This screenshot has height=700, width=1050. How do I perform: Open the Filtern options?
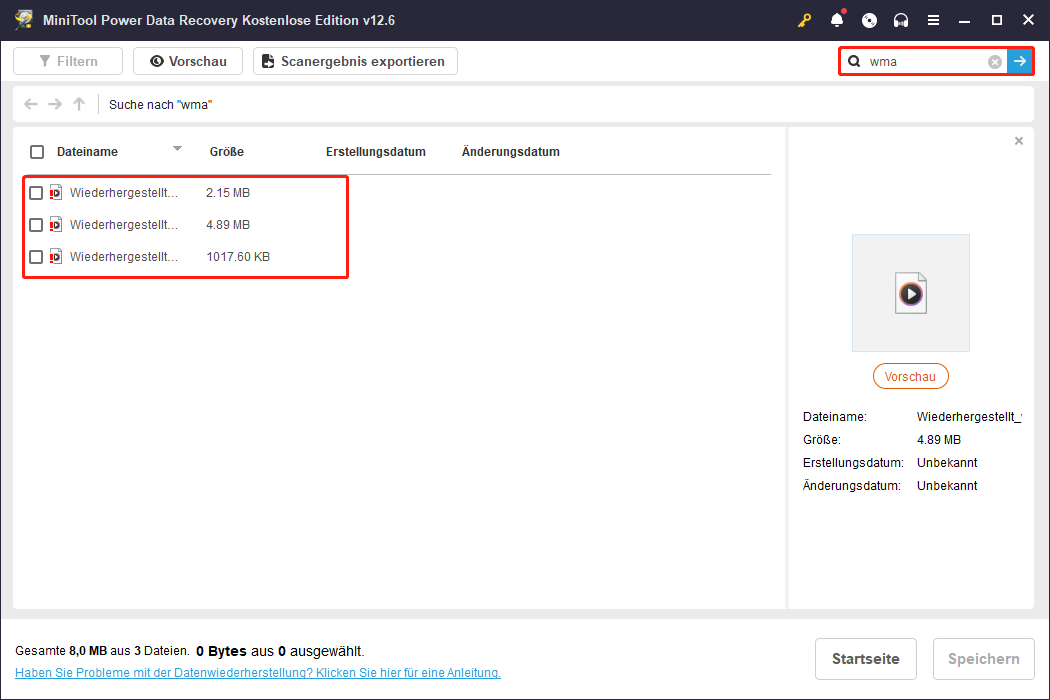coord(68,61)
